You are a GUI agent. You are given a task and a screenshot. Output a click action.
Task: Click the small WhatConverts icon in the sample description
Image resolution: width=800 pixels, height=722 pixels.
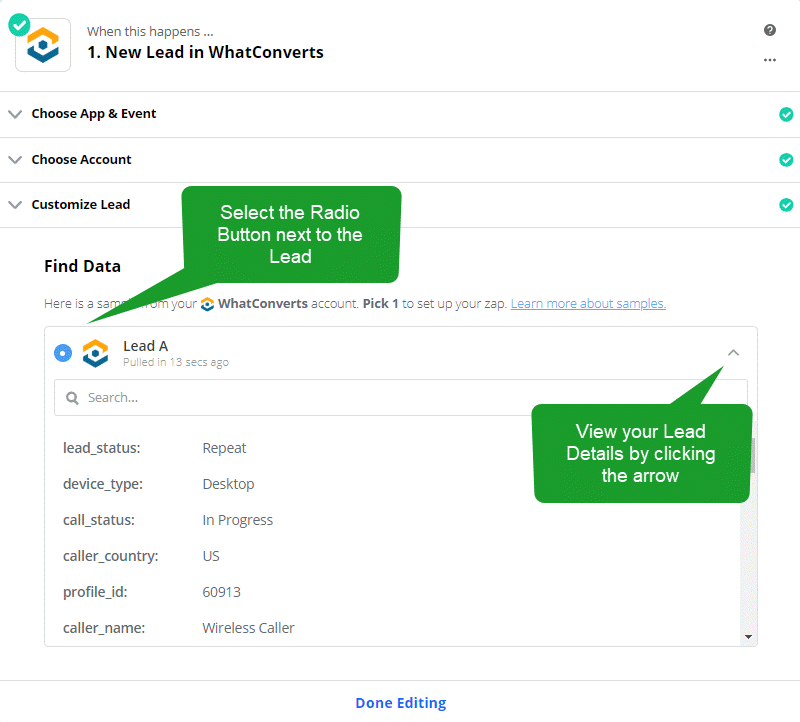click(x=207, y=304)
